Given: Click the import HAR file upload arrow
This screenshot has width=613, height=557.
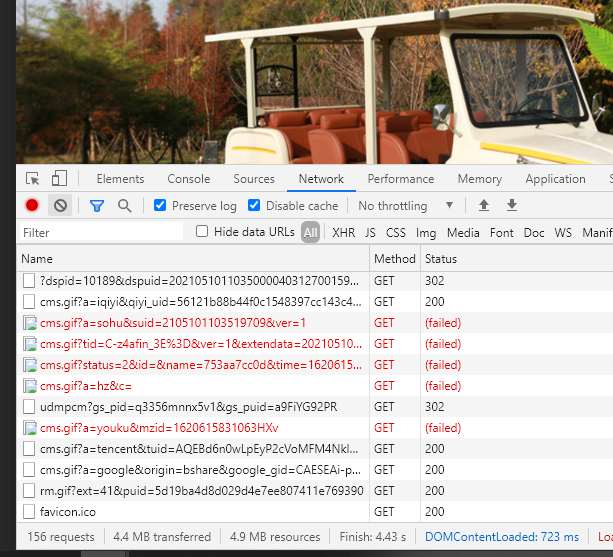Looking at the screenshot, I should pyautogui.click(x=484, y=206).
